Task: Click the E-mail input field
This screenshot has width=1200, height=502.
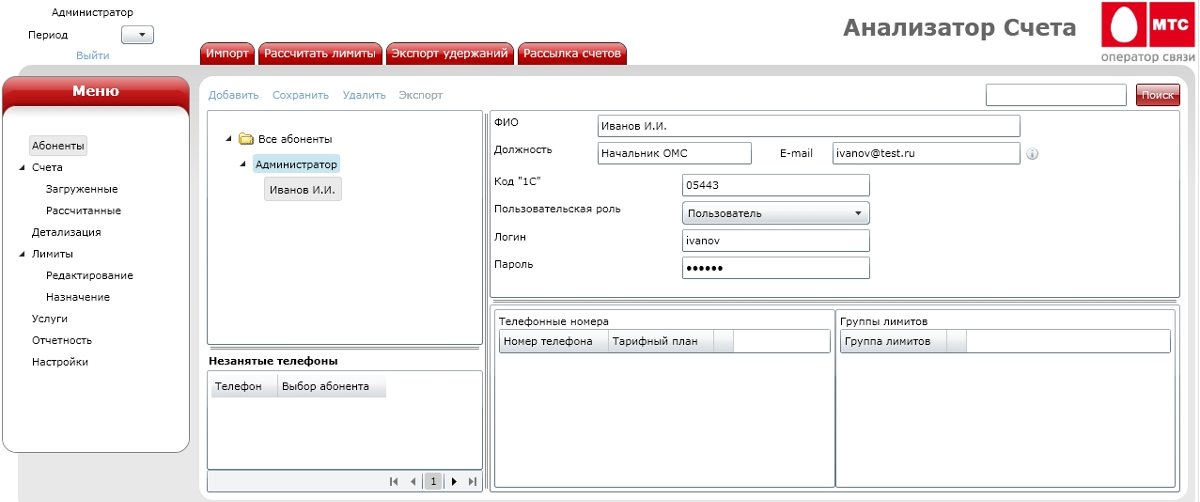Action: pos(926,153)
